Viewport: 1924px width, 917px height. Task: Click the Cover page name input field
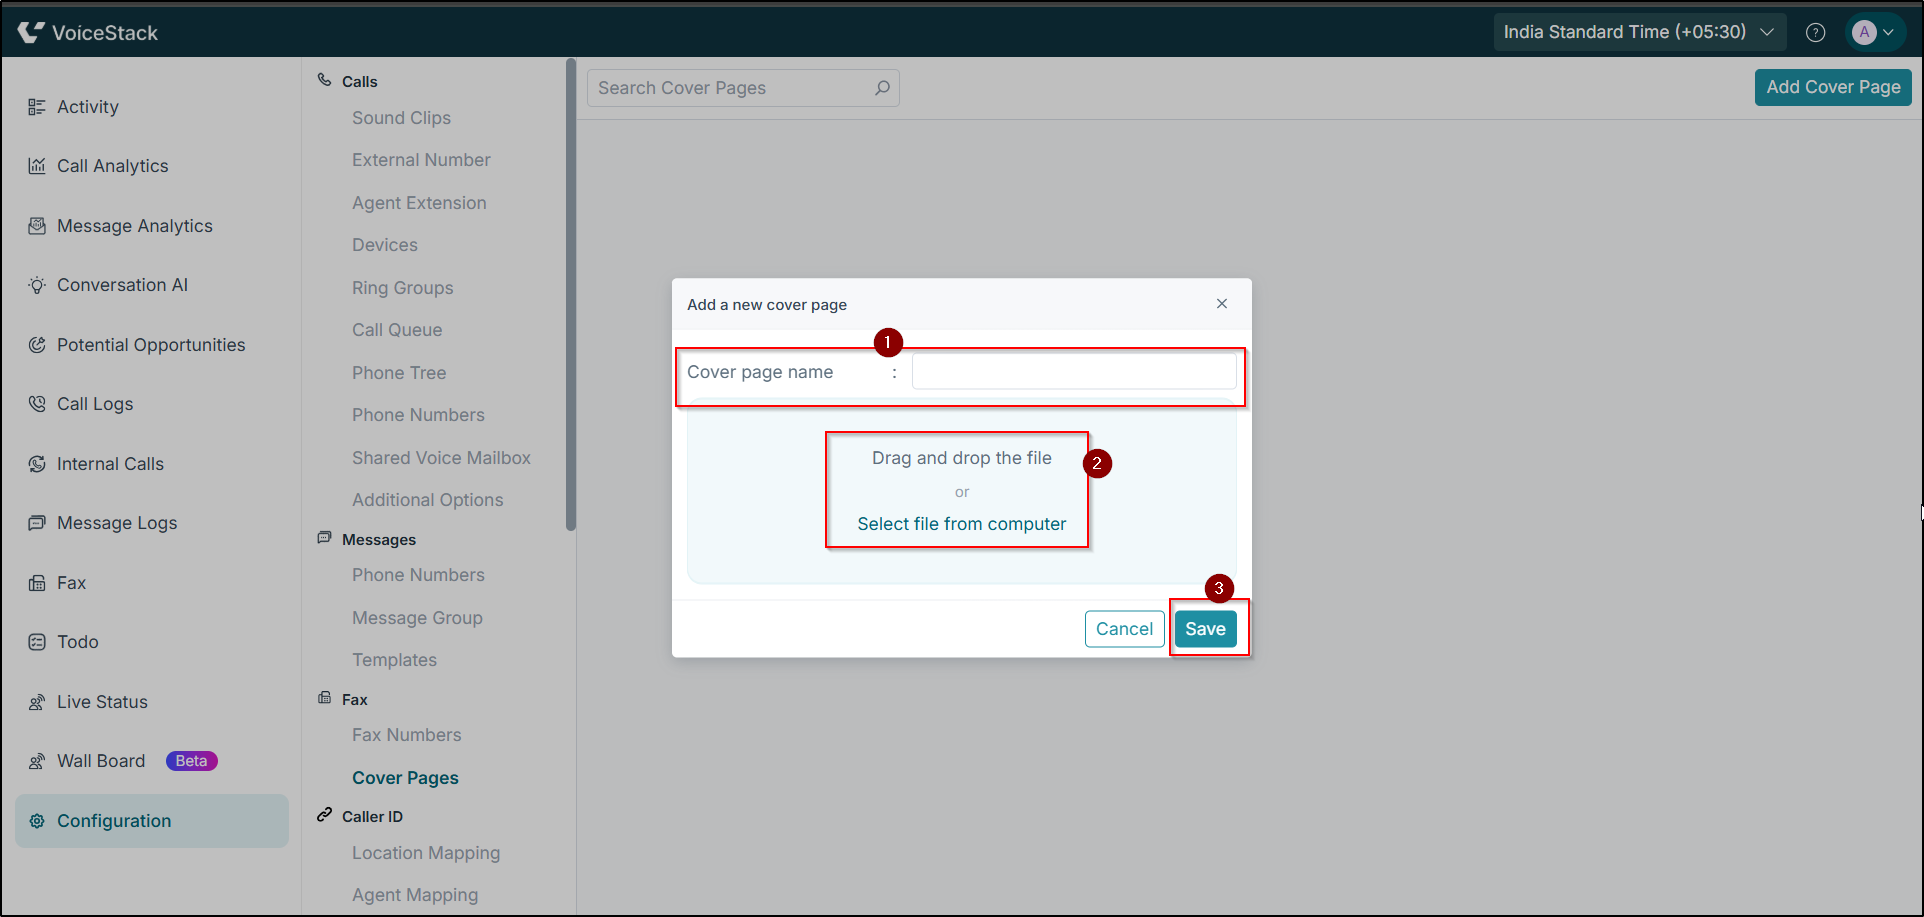tap(1073, 371)
